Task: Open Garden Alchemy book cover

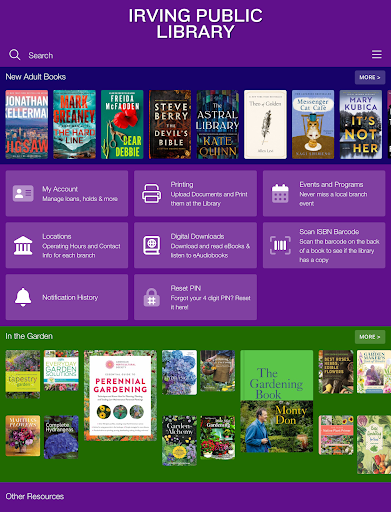Action: pos(179,440)
